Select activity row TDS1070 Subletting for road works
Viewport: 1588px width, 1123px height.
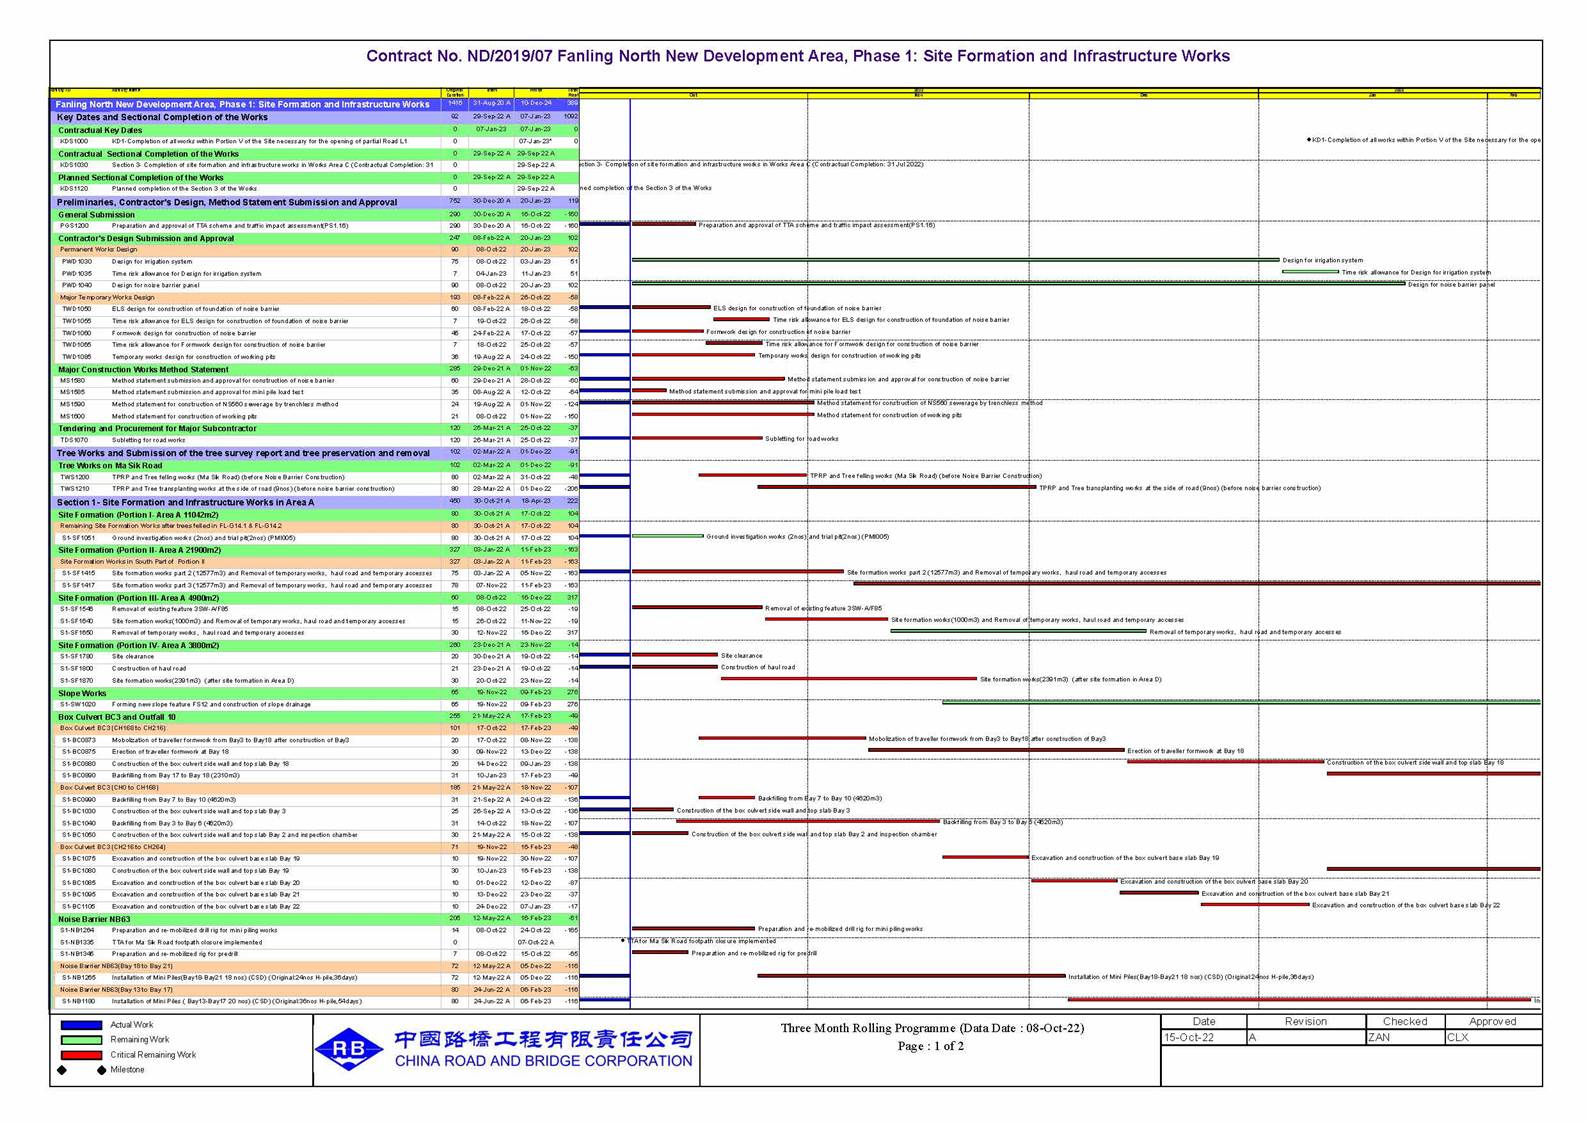point(315,440)
